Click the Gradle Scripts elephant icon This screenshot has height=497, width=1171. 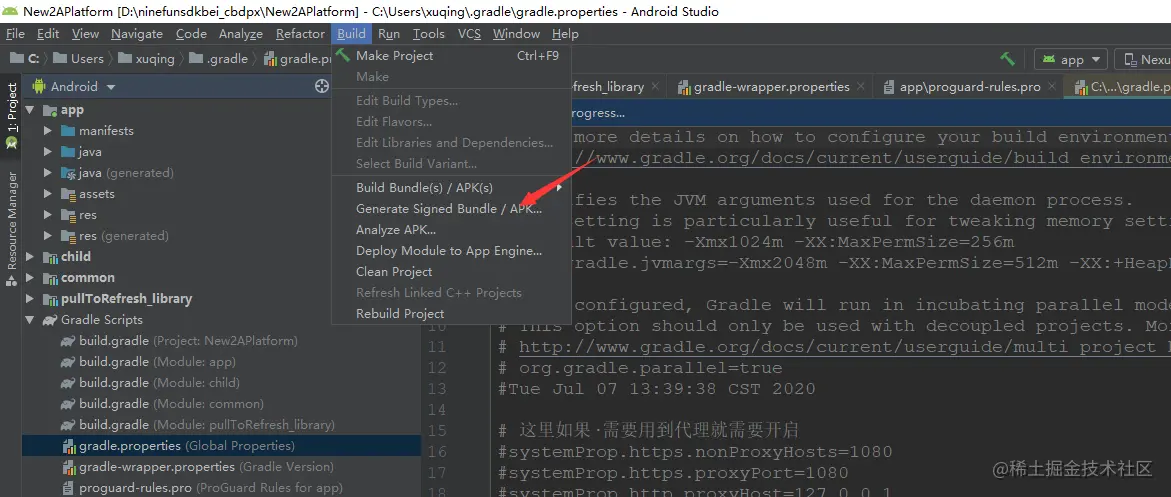(50, 319)
